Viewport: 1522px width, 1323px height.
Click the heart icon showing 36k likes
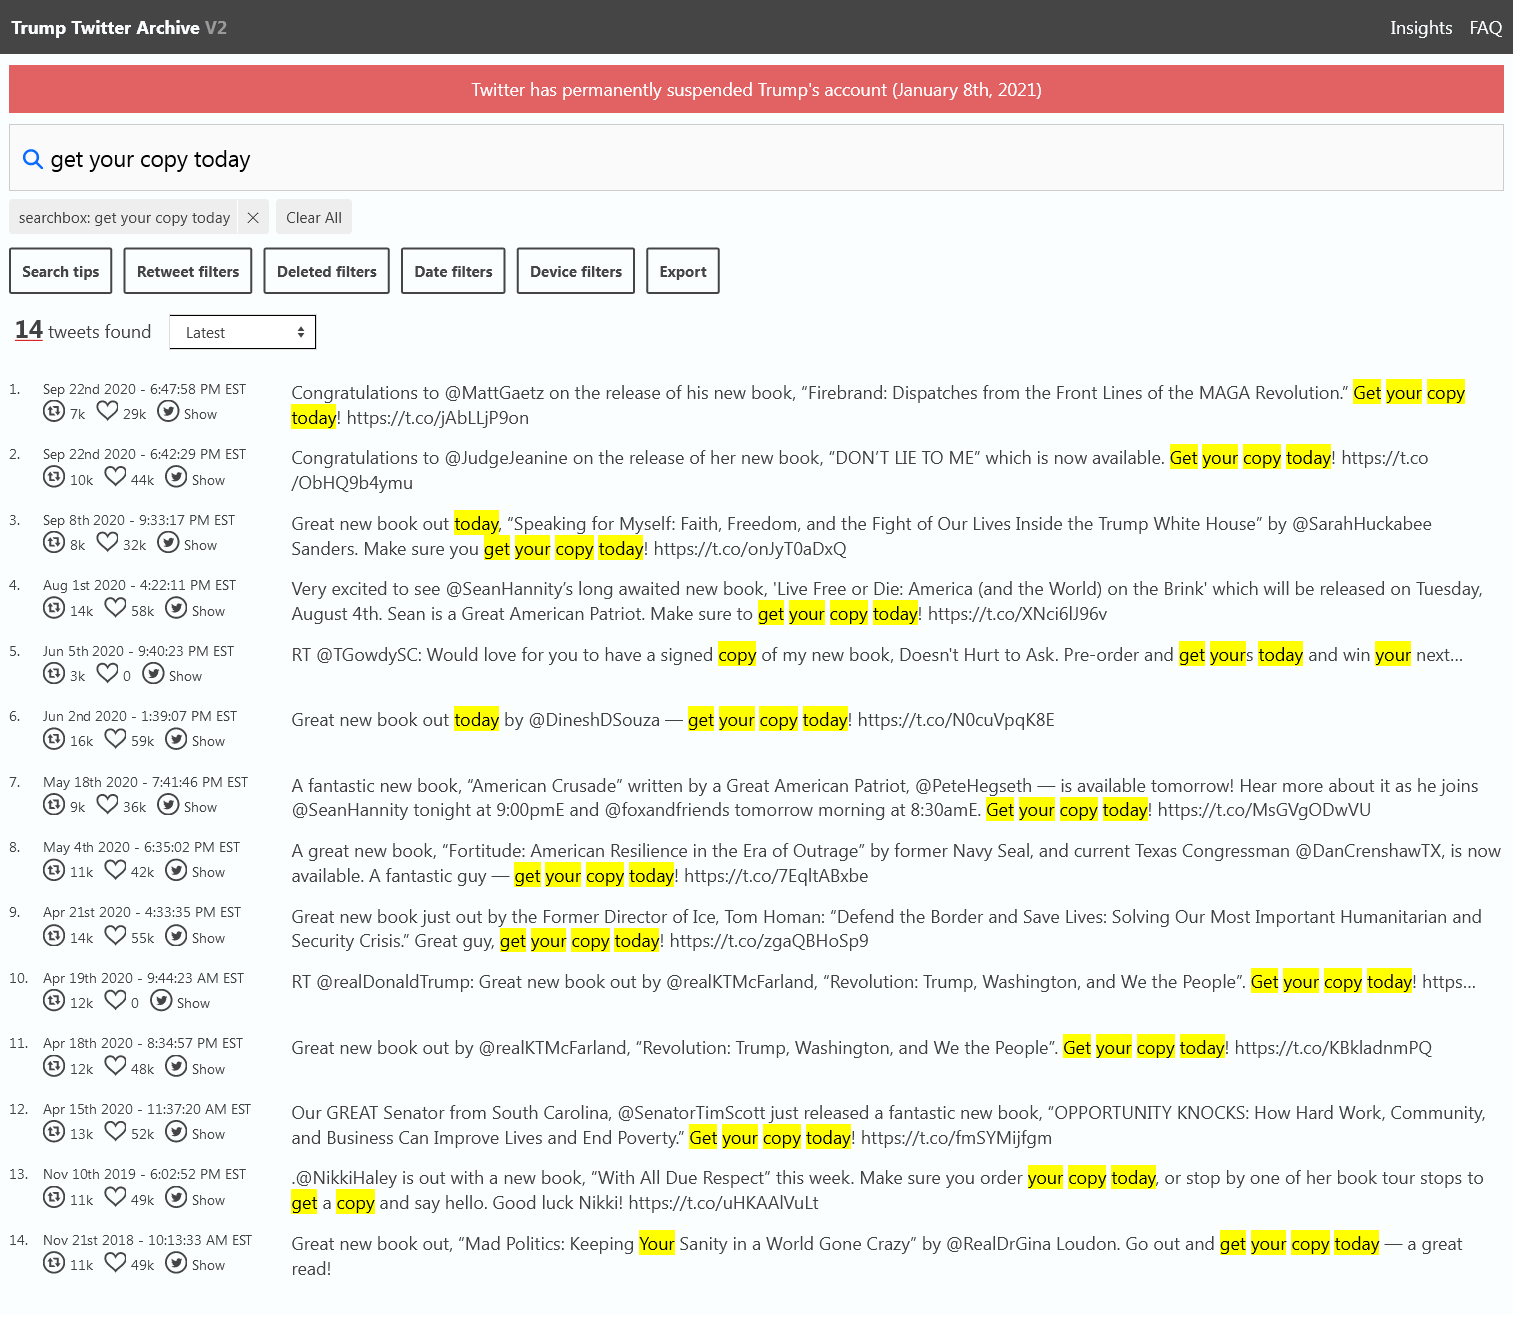pyautogui.click(x=107, y=804)
